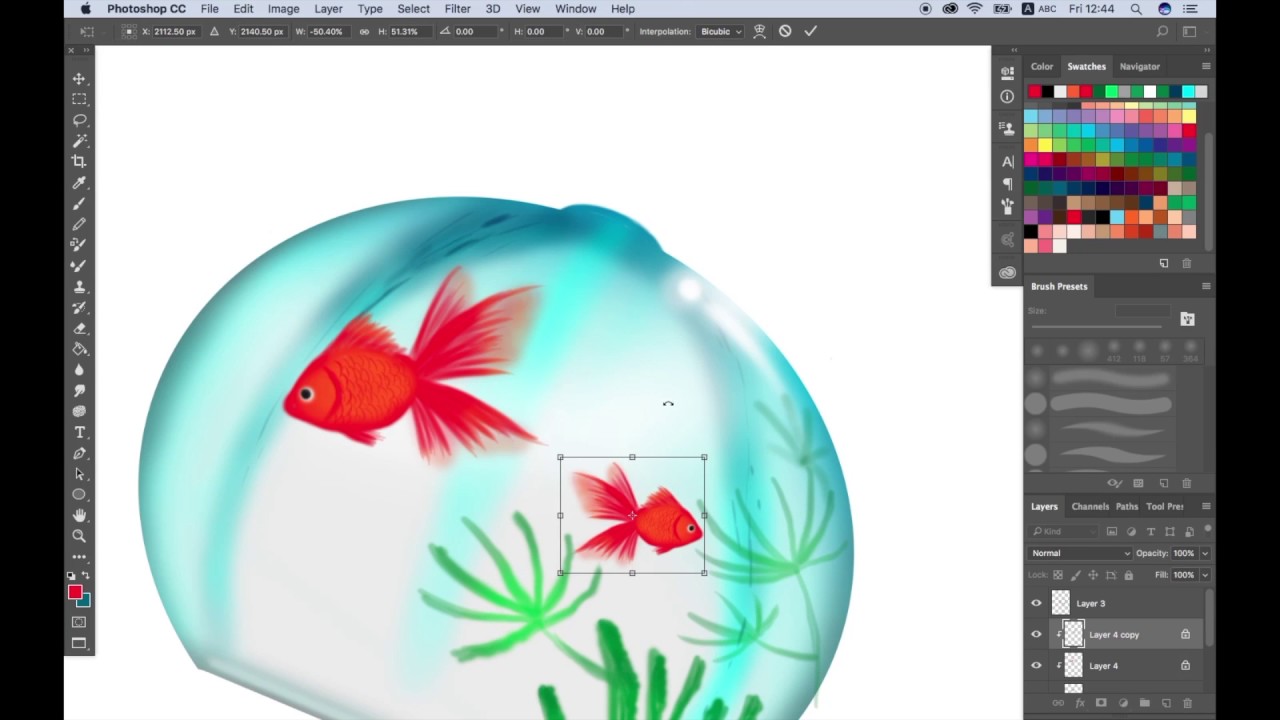The height and width of the screenshot is (720, 1280).
Task: Select the Hand tool
Action: pos(79,515)
